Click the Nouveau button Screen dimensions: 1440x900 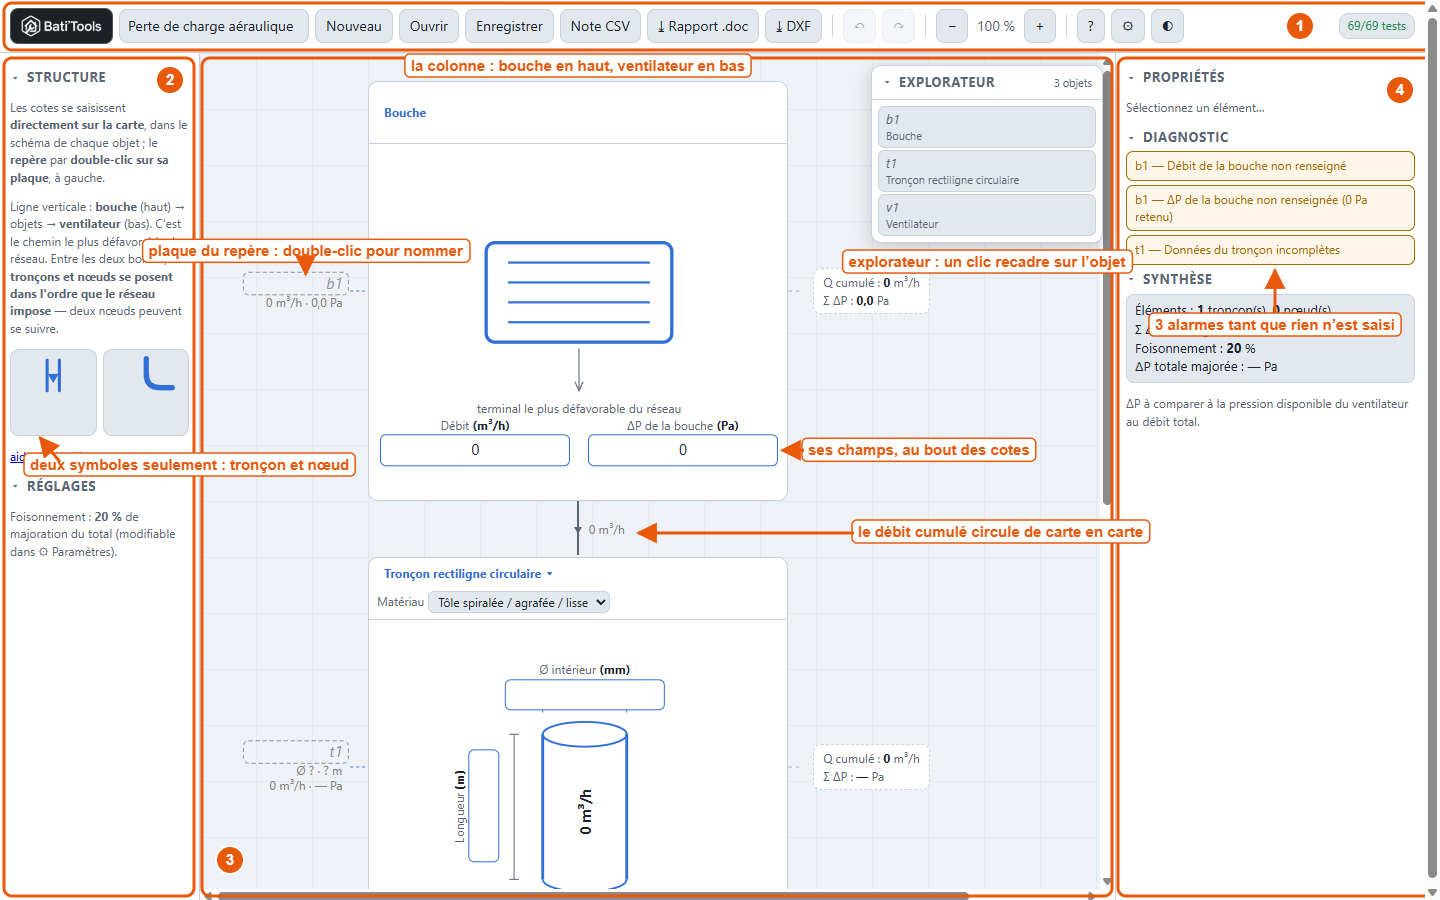[354, 26]
